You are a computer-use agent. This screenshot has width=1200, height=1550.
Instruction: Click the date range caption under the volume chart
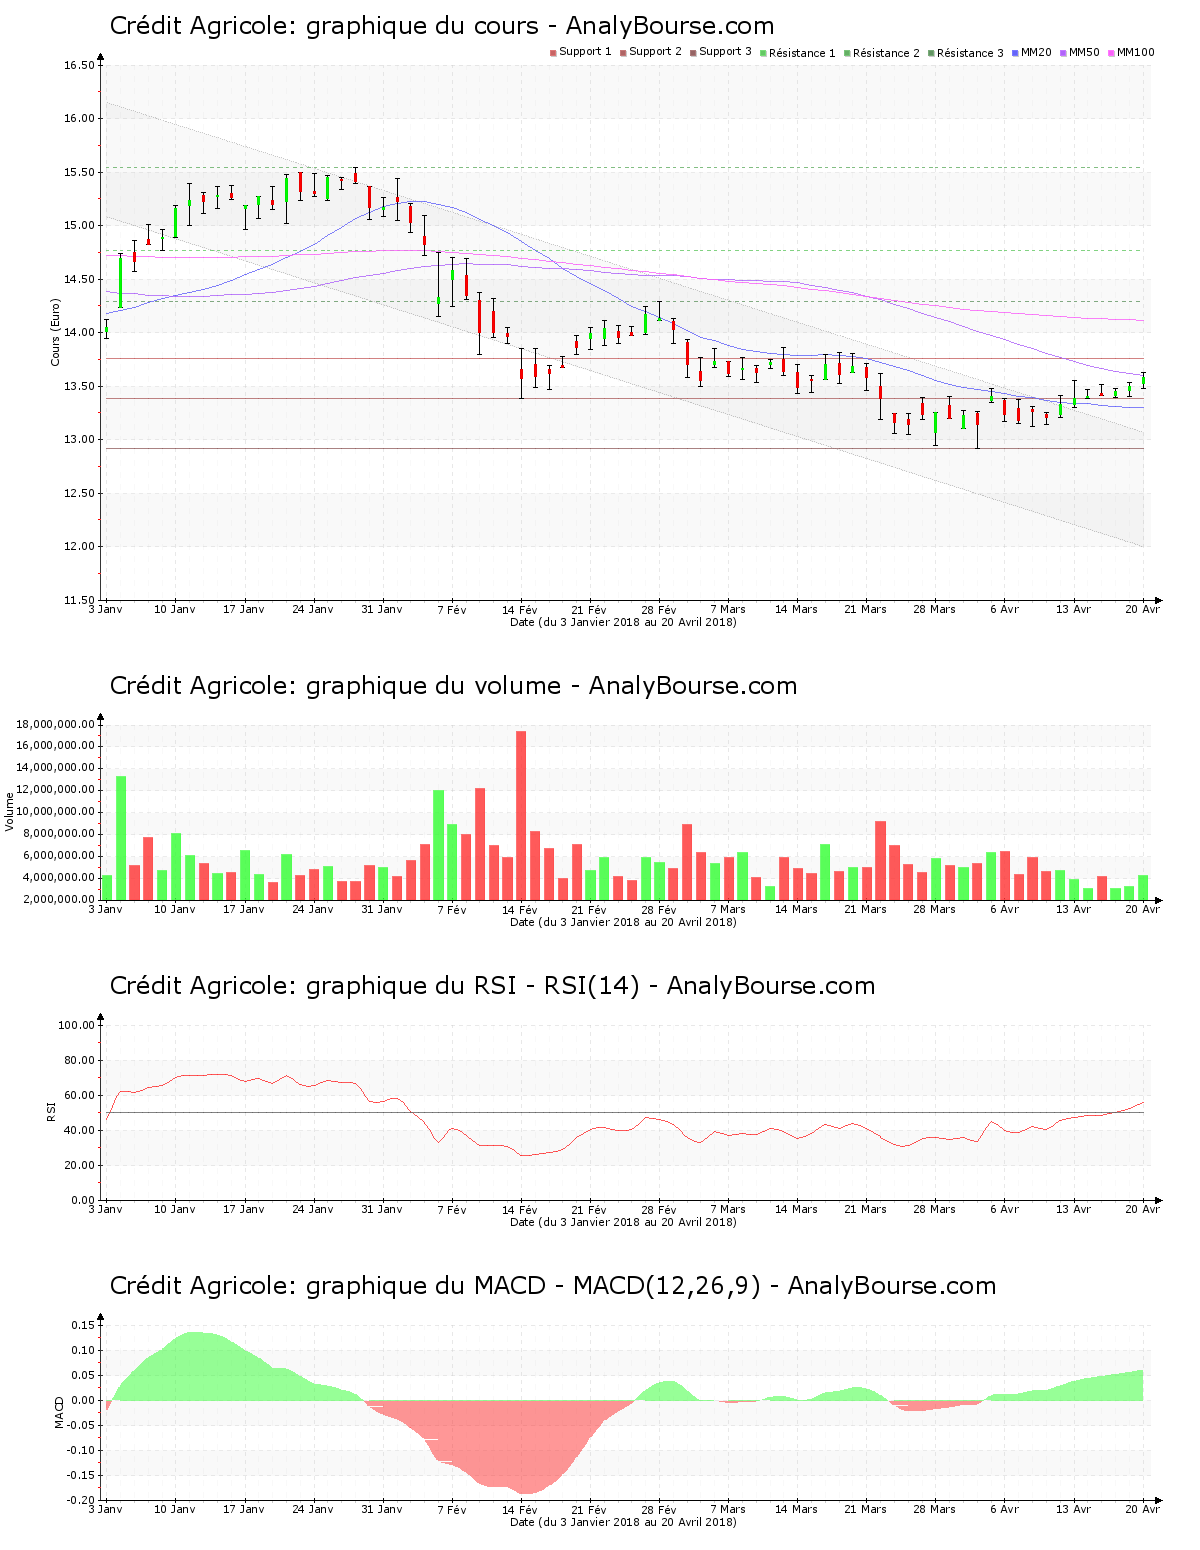click(x=623, y=922)
